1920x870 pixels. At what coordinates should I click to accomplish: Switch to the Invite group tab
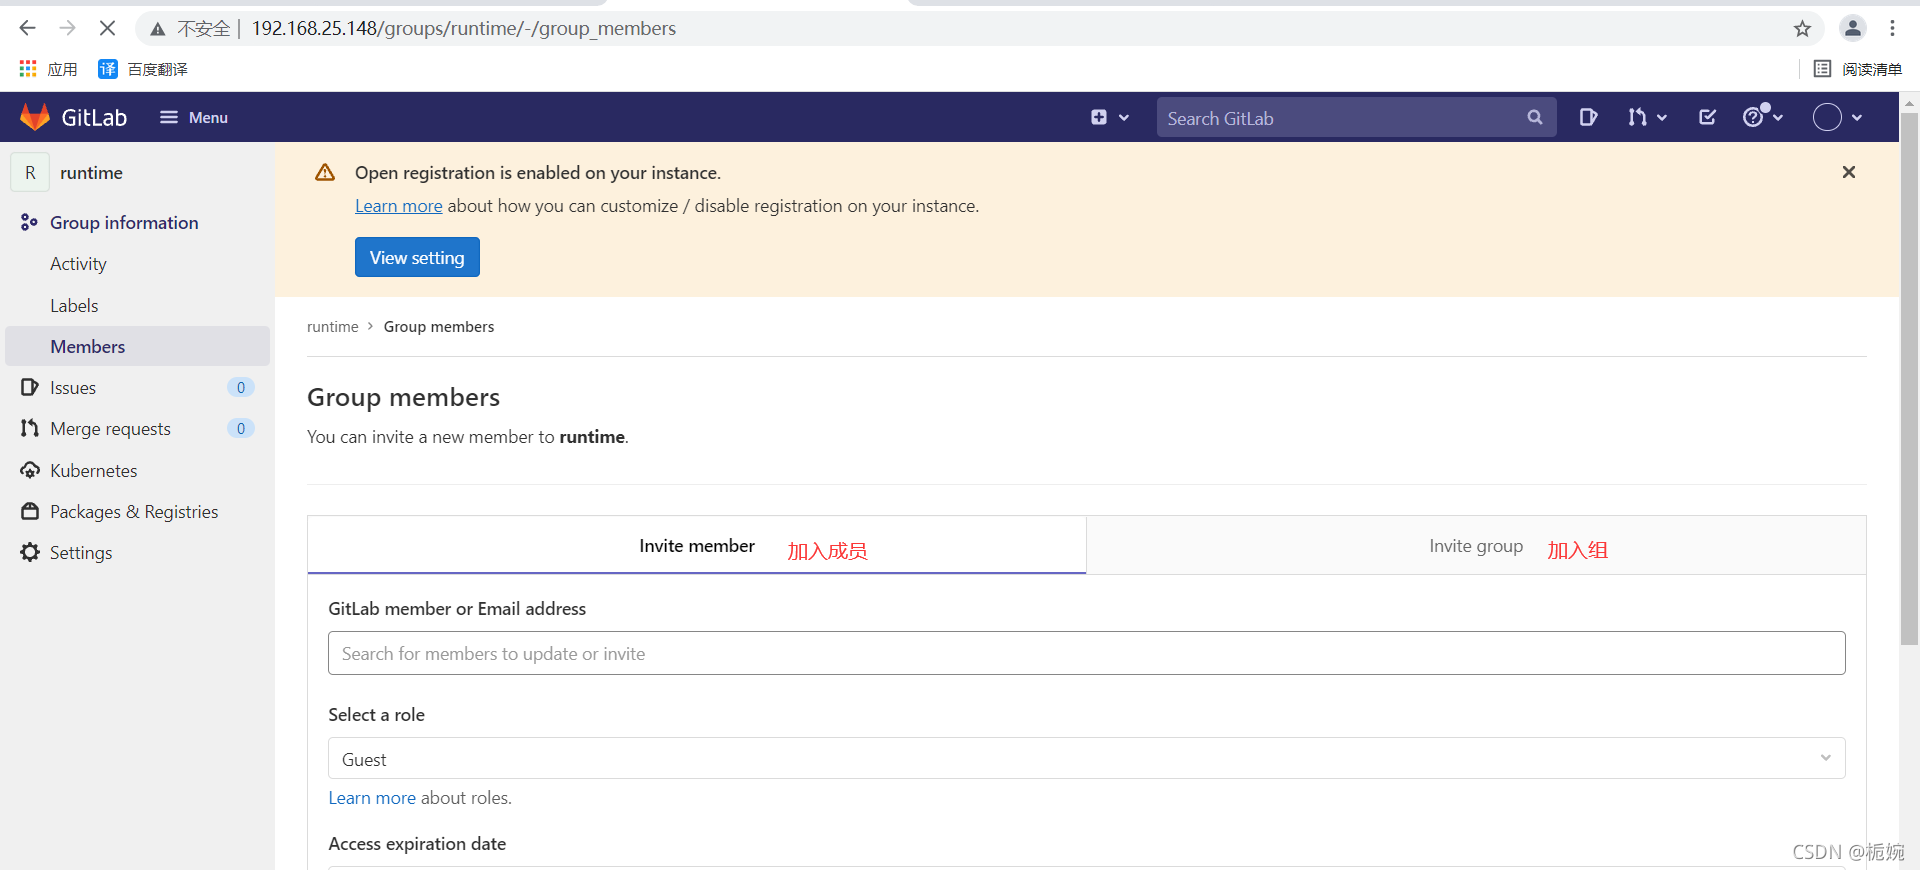coord(1476,546)
